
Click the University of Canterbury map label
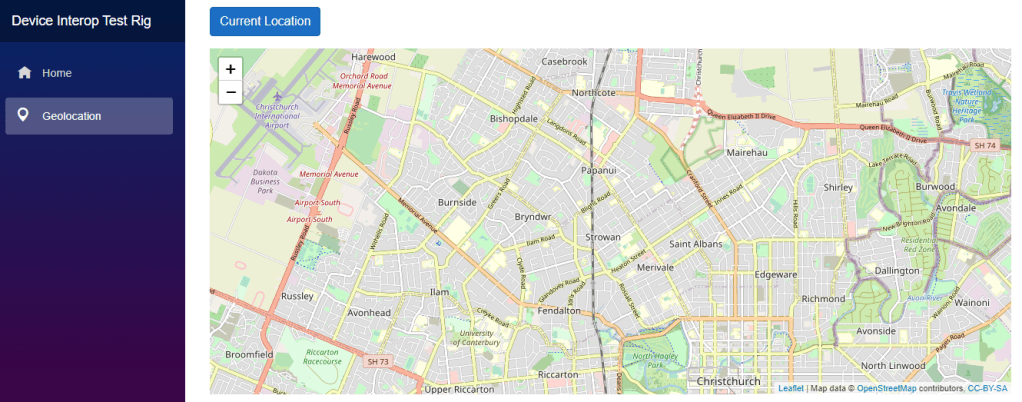coord(475,338)
